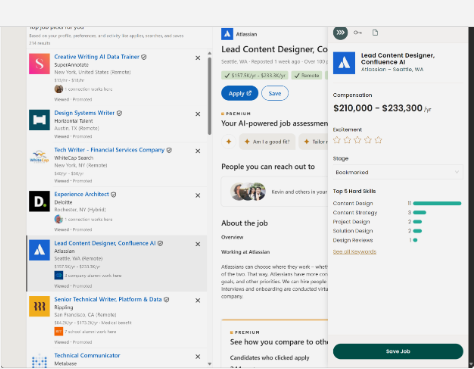Click the avatars in People you can reach out to
This screenshot has height=369, width=474.
click(248, 192)
